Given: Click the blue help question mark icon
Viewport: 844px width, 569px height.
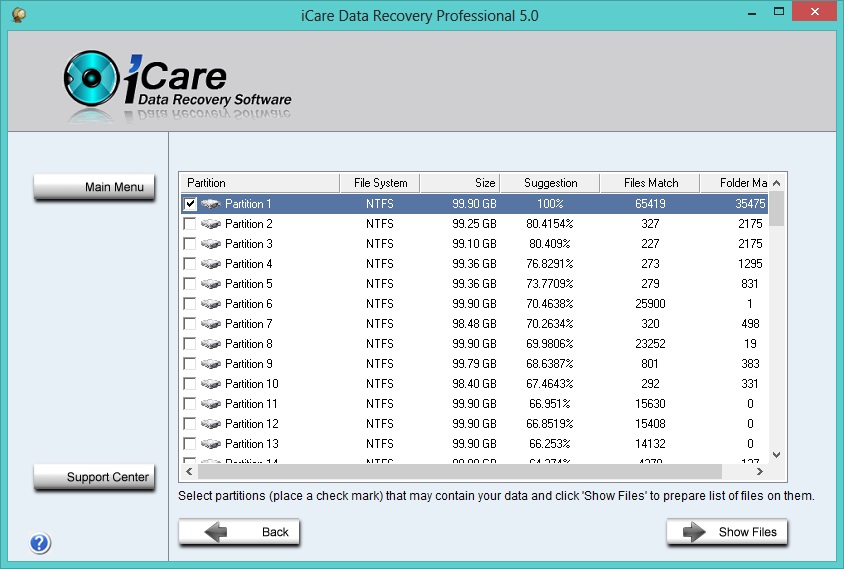Looking at the screenshot, I should pos(40,543).
